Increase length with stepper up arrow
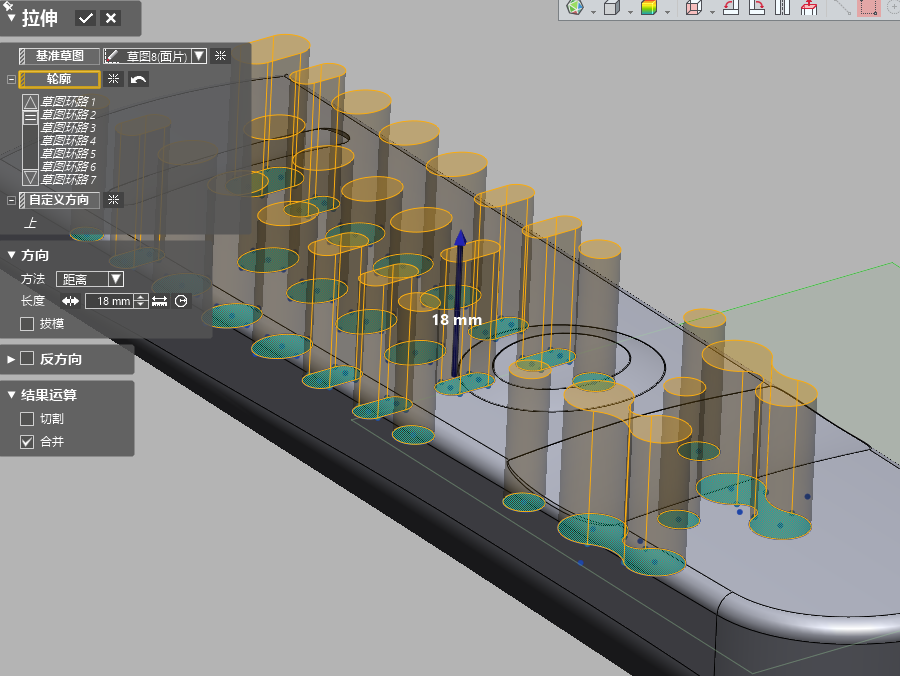900x676 pixels. tap(141, 297)
